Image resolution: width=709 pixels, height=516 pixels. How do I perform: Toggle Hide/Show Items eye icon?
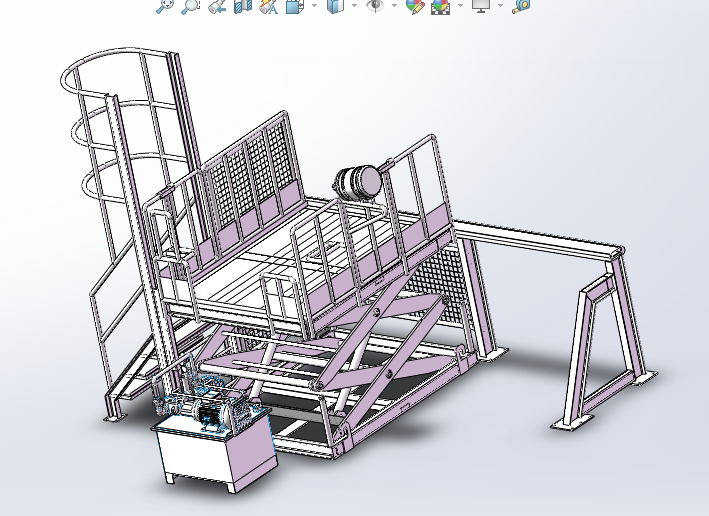point(375,6)
